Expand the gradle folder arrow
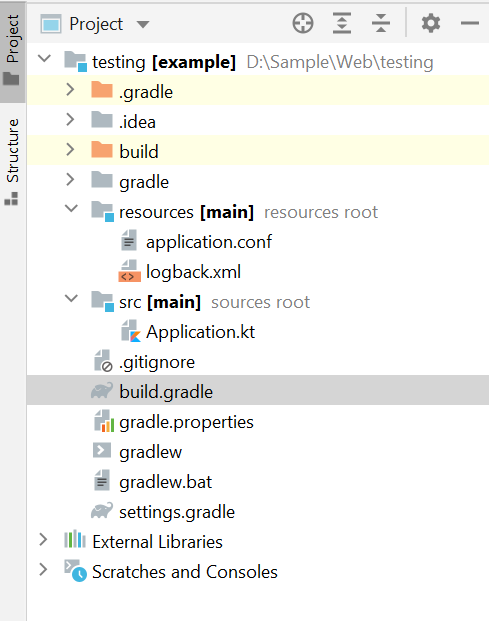 click(x=70, y=179)
